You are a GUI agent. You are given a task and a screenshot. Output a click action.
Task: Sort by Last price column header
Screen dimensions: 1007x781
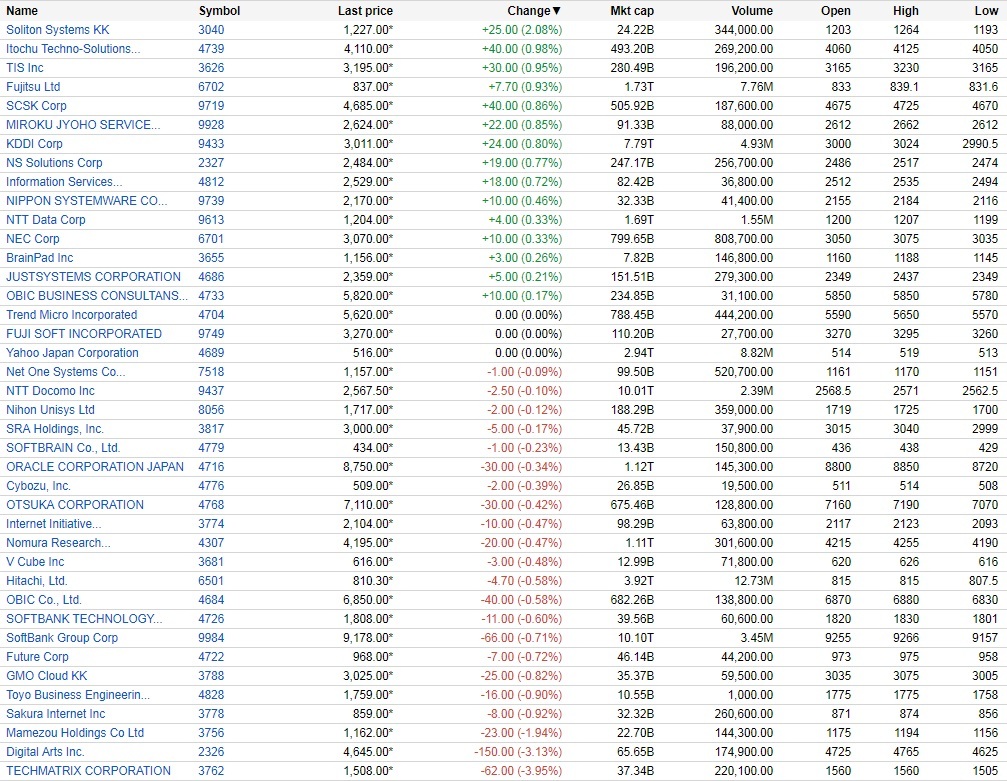[x=365, y=11]
